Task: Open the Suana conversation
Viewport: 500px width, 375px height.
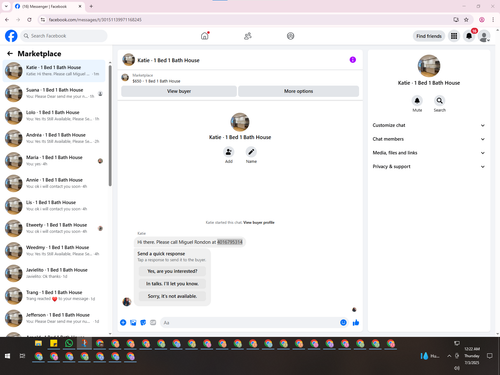Action: pyautogui.click(x=54, y=93)
